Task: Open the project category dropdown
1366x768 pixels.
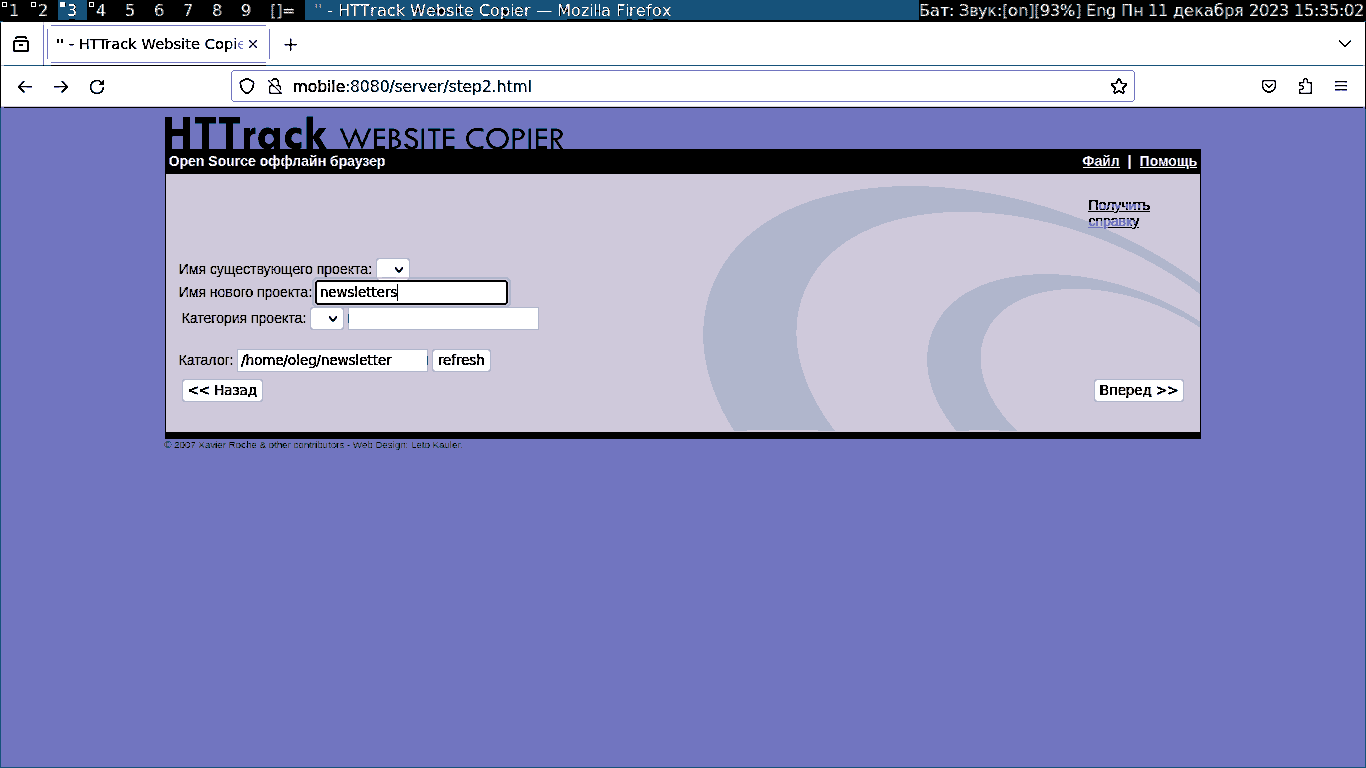Action: (327, 319)
